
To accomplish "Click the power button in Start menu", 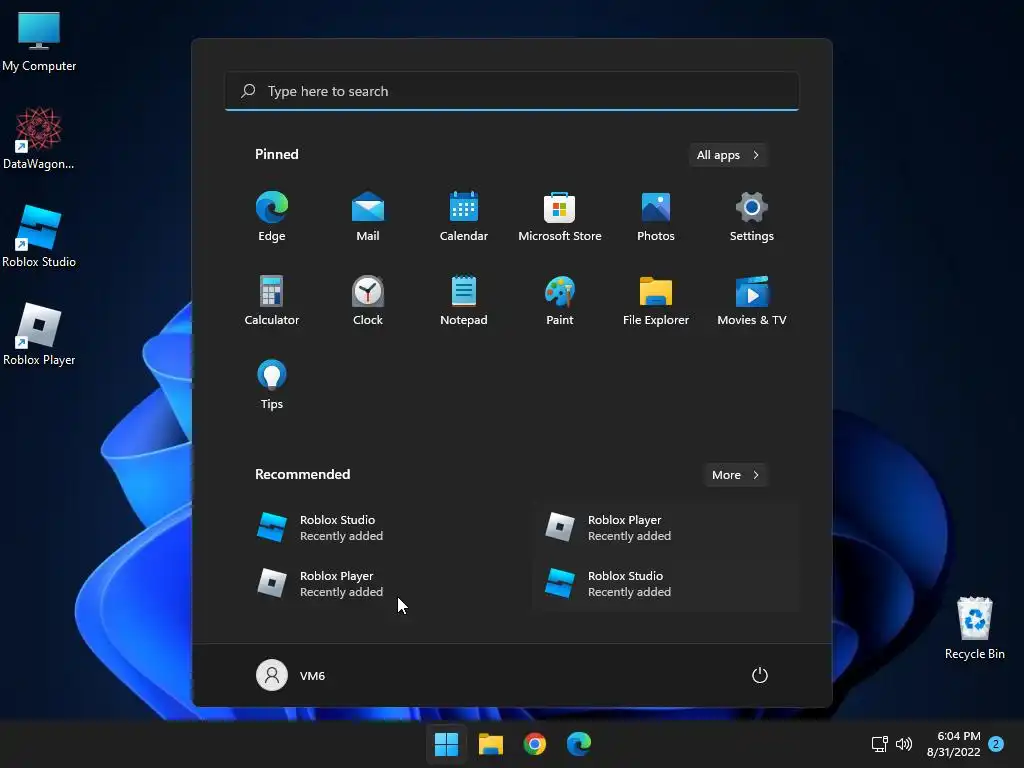I will point(760,675).
